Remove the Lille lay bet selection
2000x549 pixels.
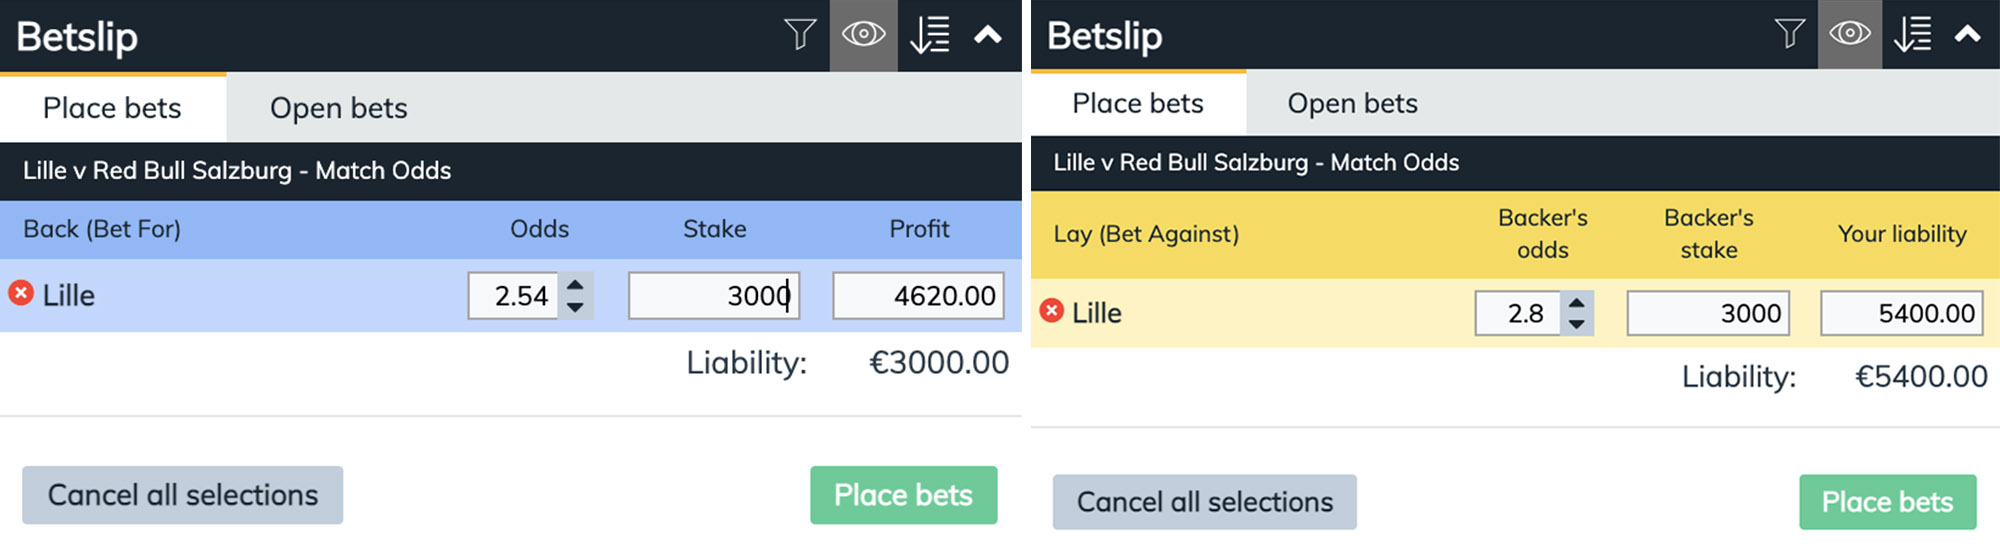point(1051,311)
